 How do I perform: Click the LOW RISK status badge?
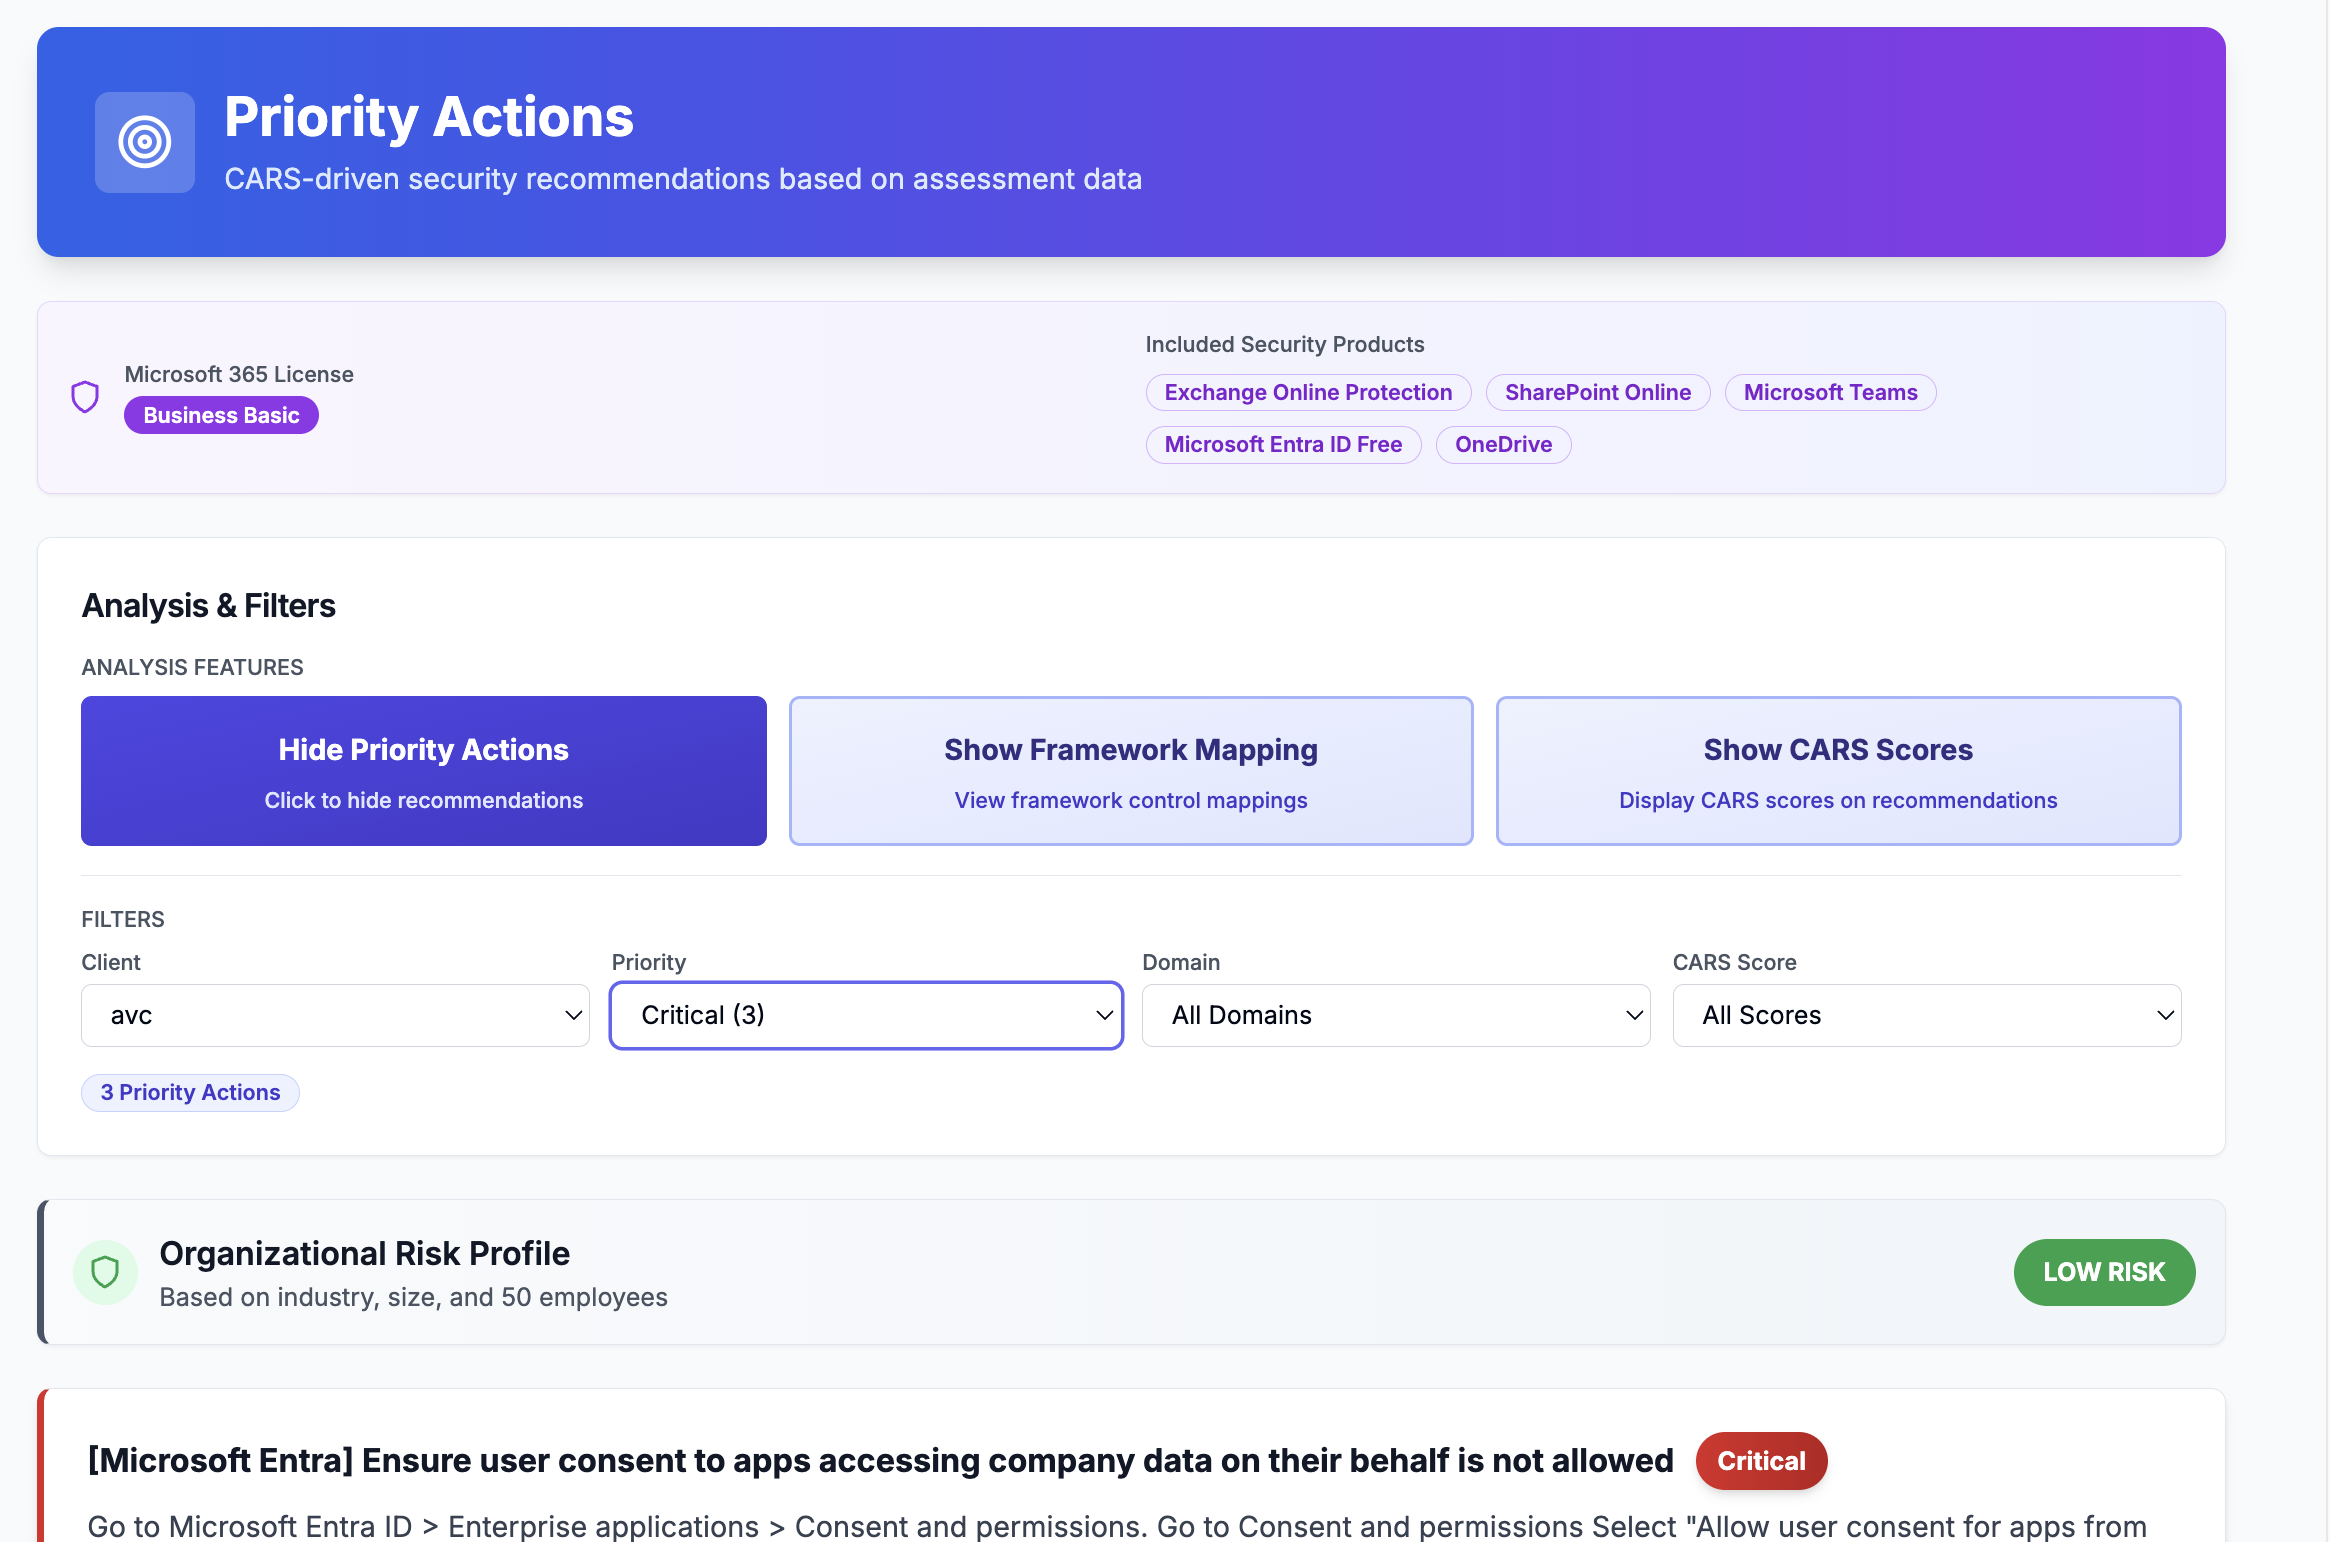click(2103, 1272)
